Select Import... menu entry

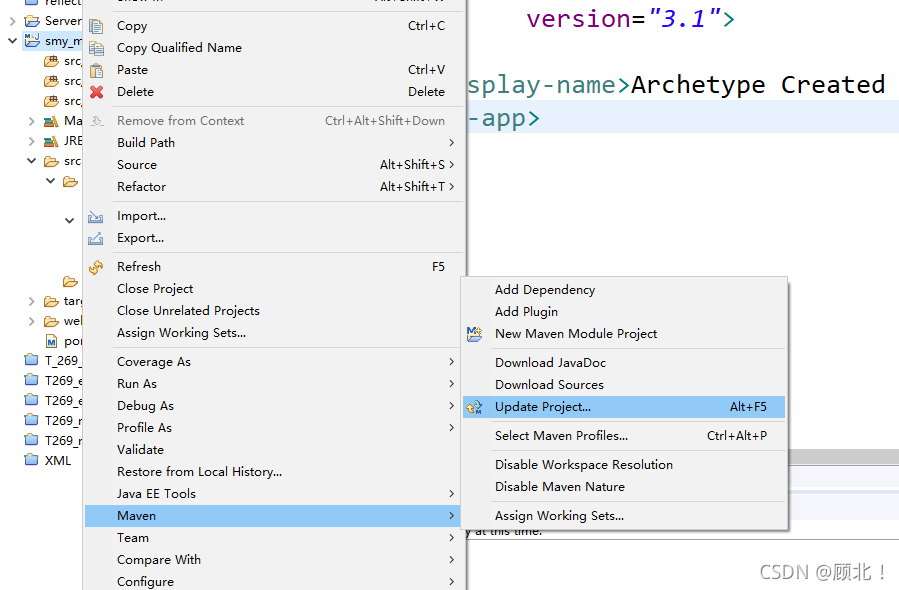[273, 216]
